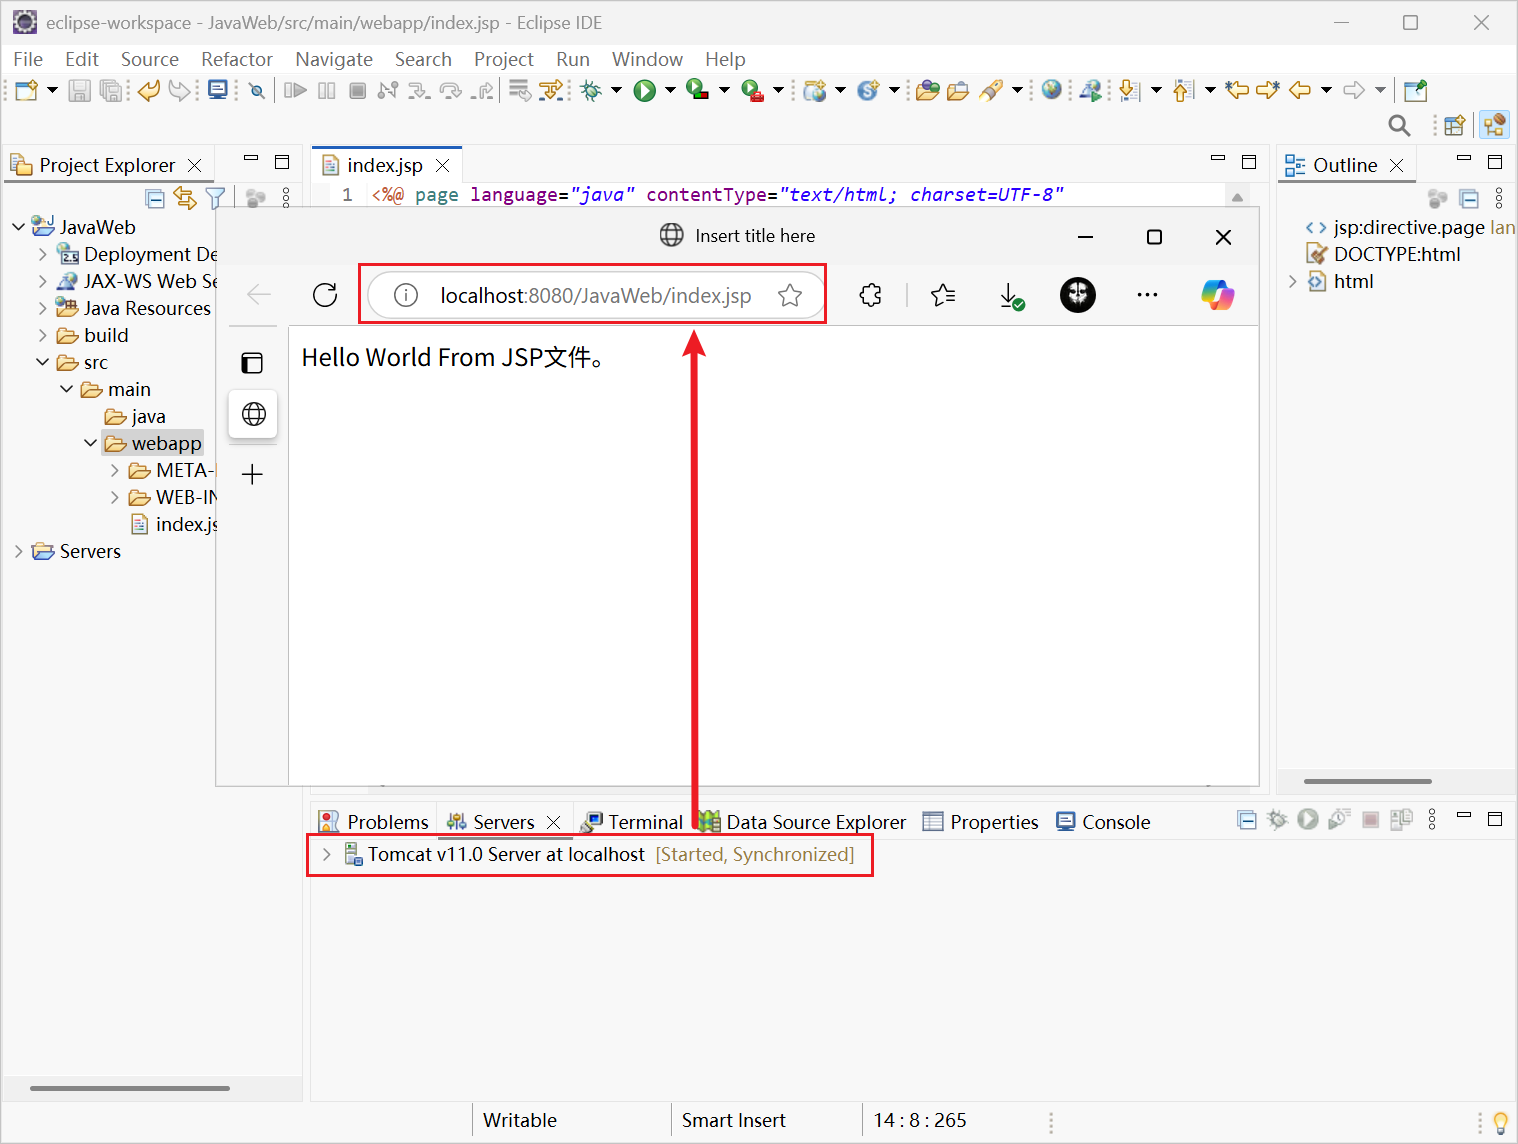Click the toolbar Search magnifier icon

tap(1399, 125)
